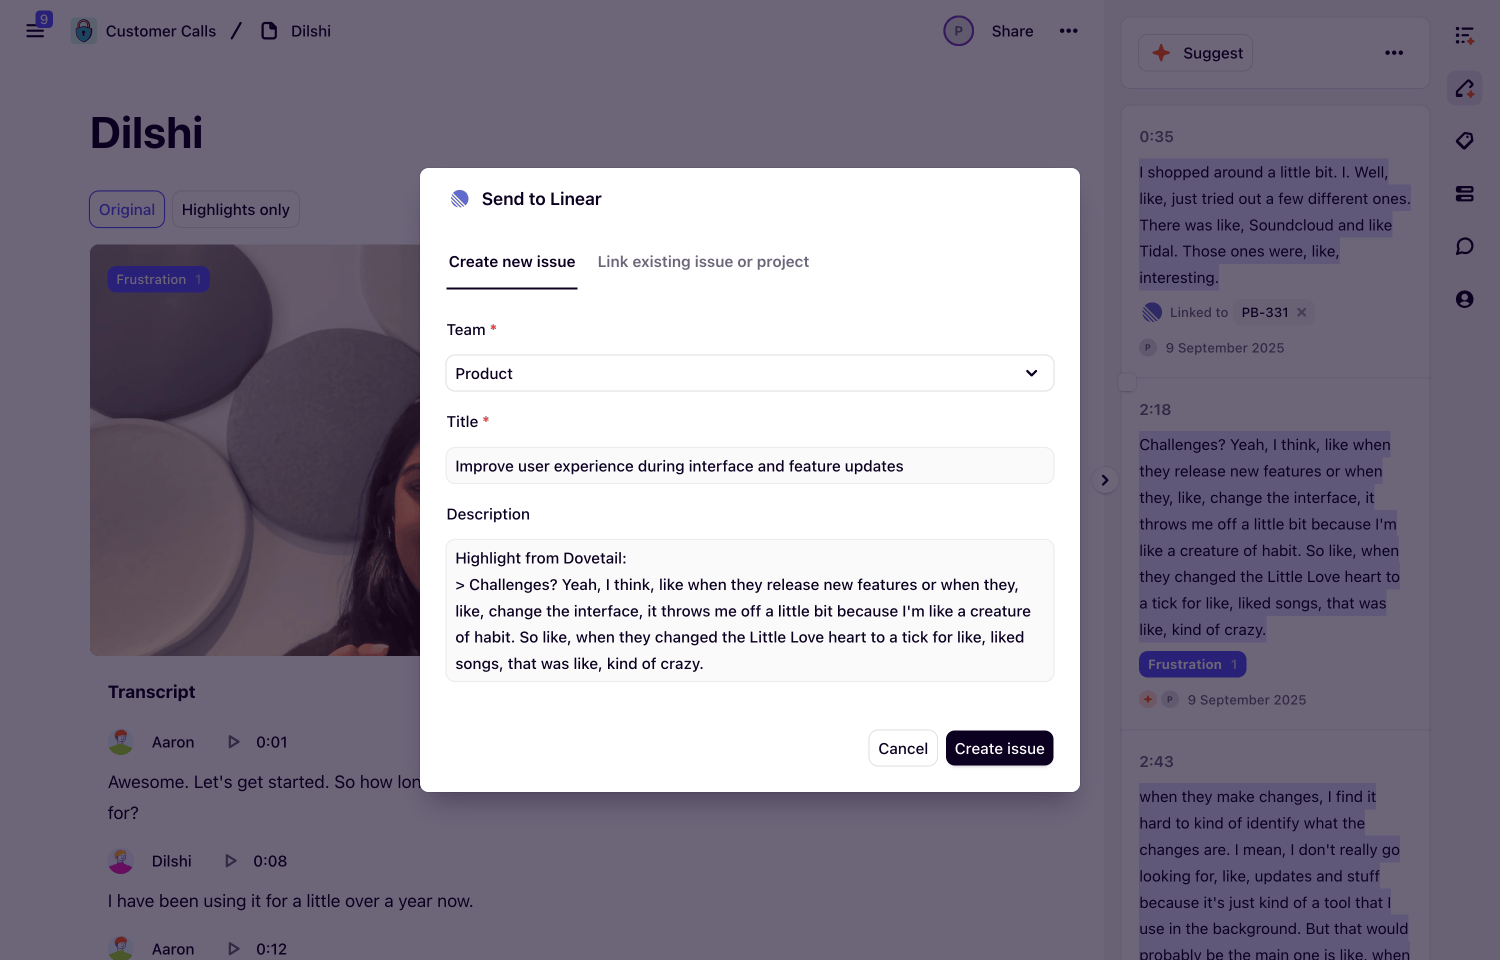Open the hamburger menu with notification badge
Image resolution: width=1500 pixels, height=960 pixels.
coord(36,30)
